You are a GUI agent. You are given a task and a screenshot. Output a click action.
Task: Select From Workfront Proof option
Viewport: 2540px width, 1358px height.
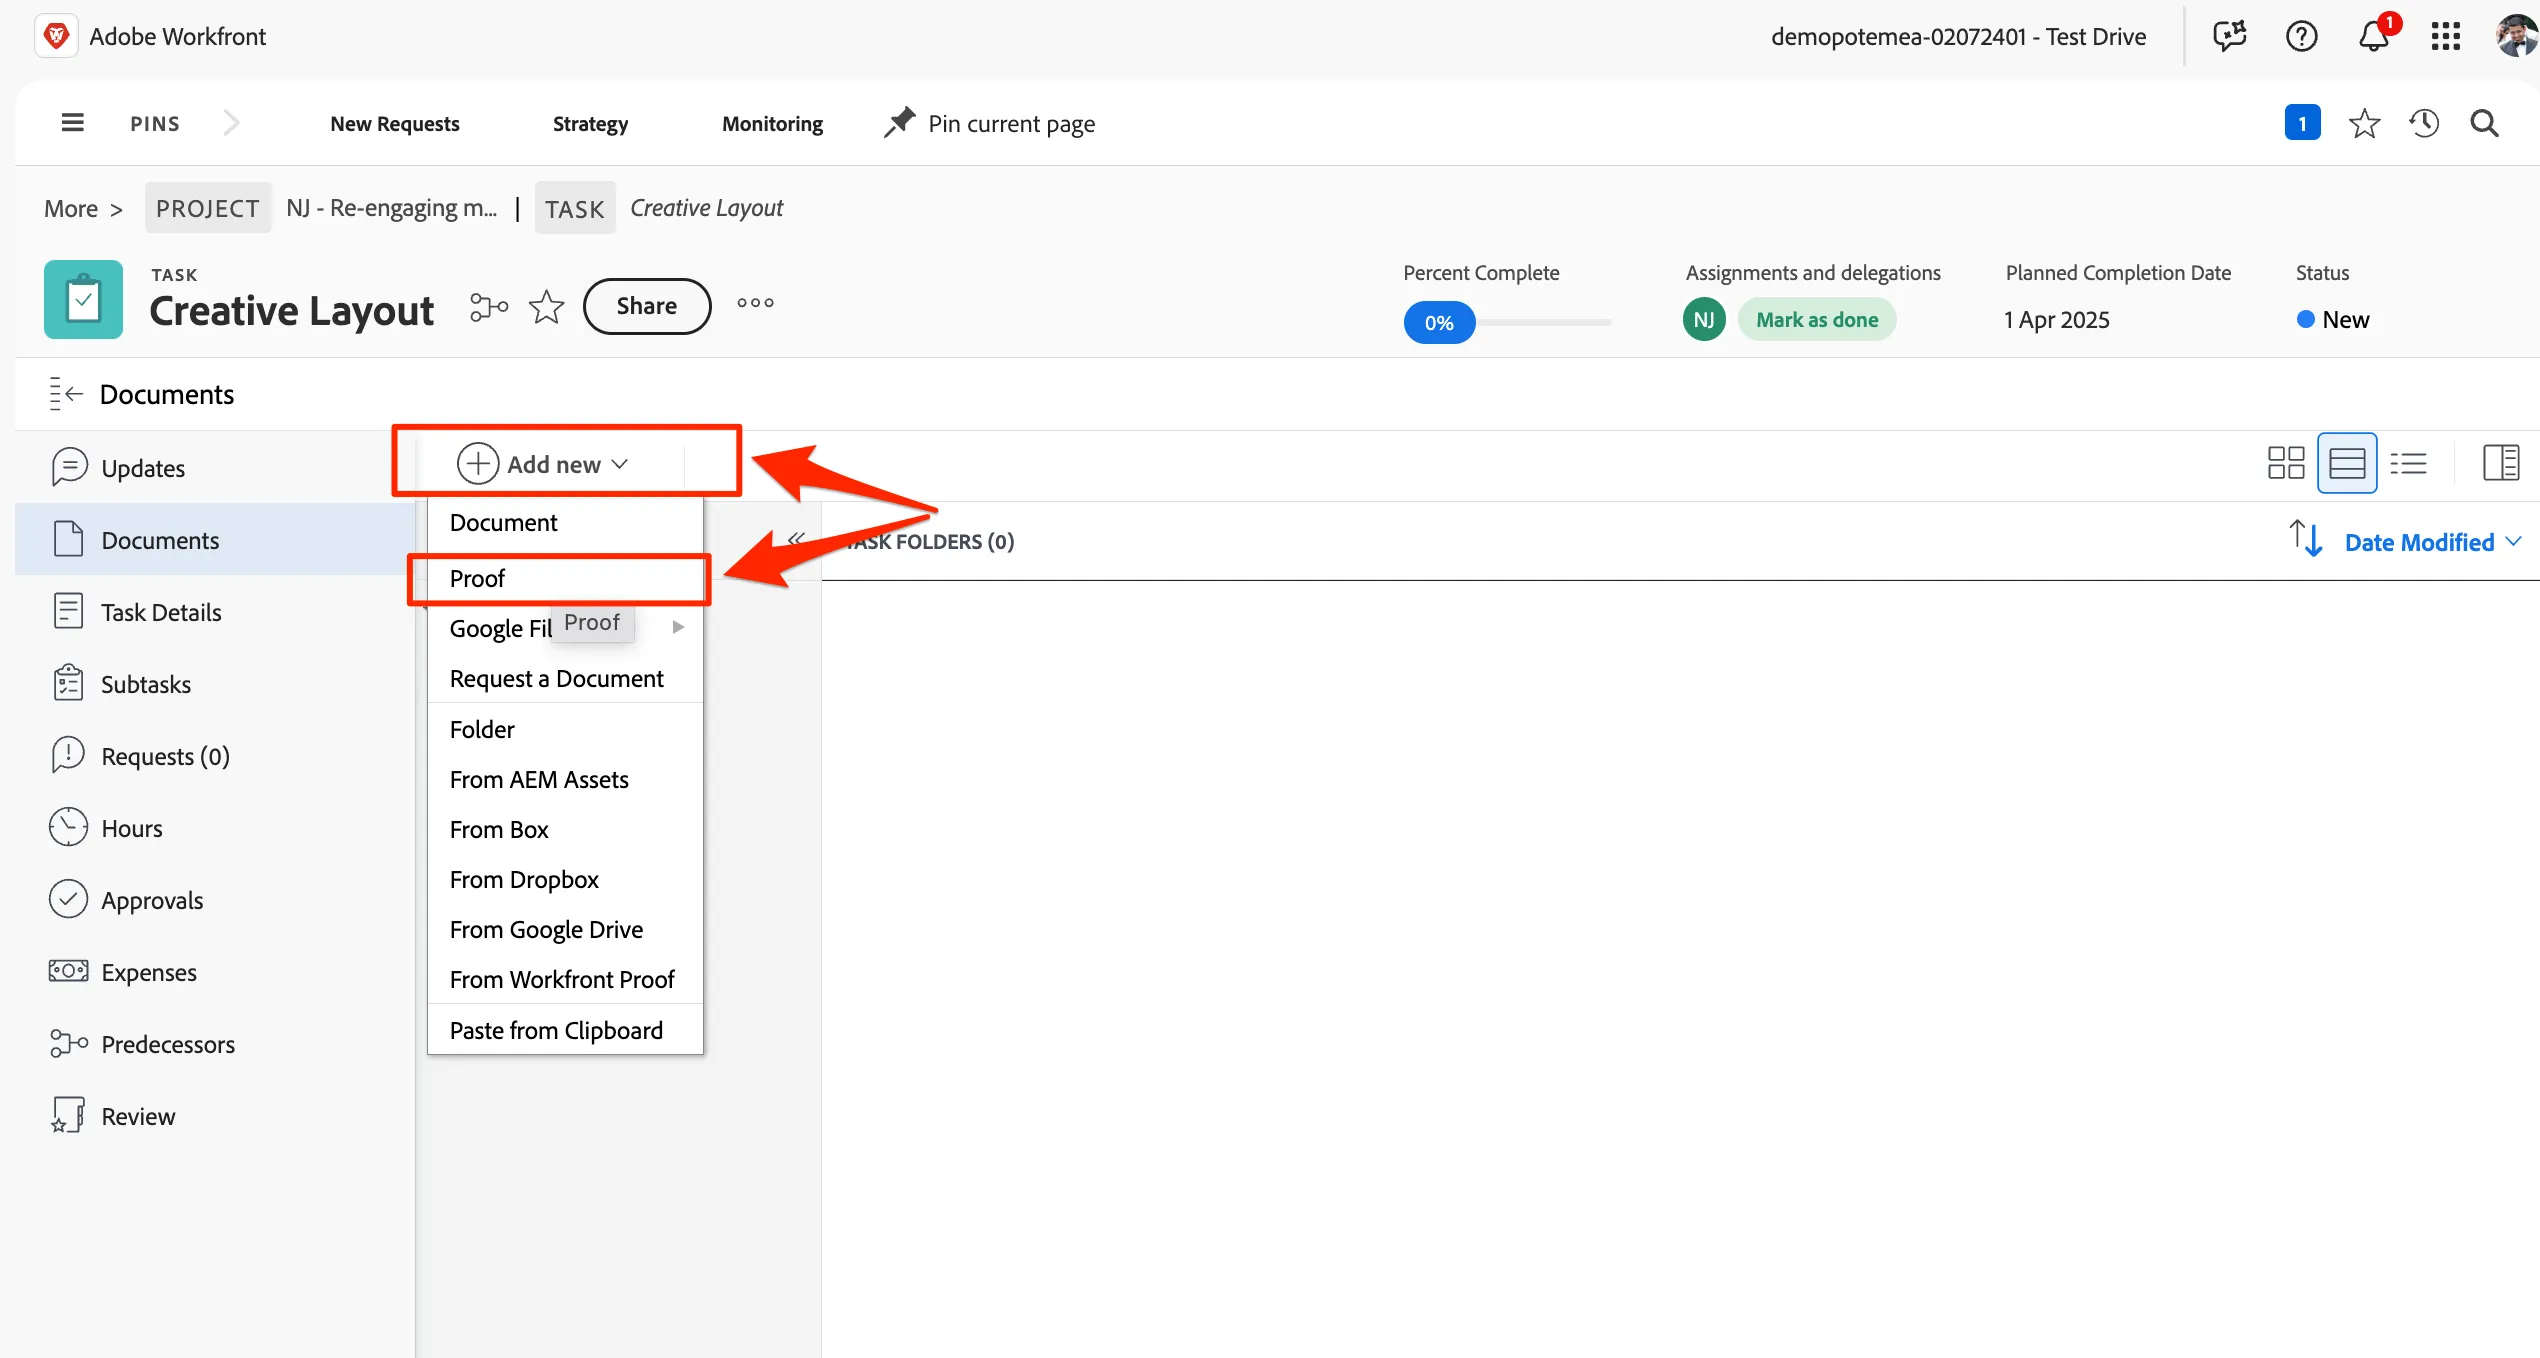pyautogui.click(x=566, y=980)
